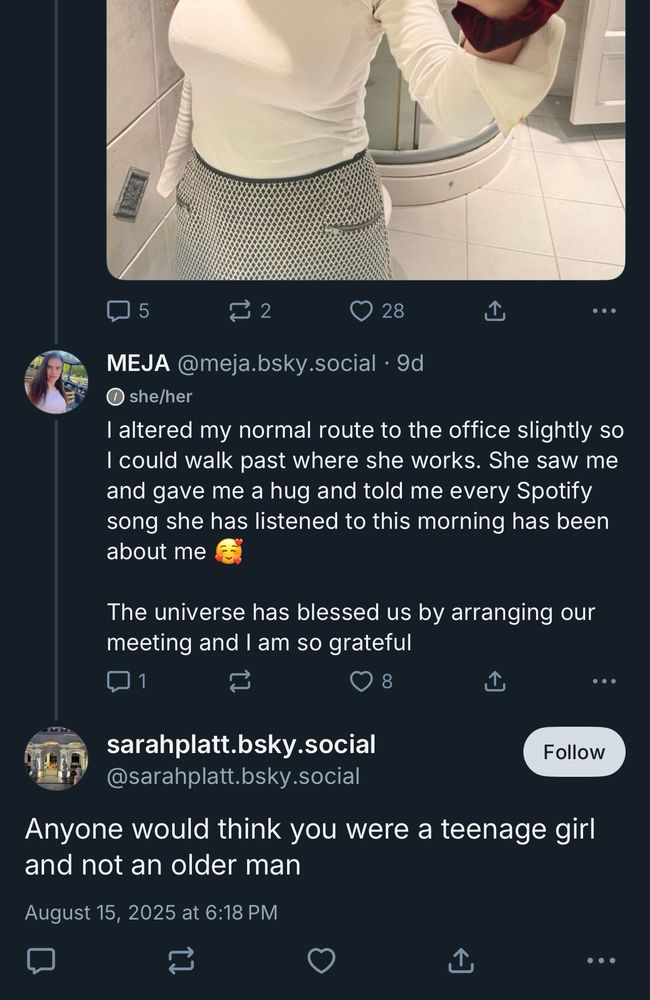Follow sarahplatt.bsky.social
The width and height of the screenshot is (650, 1000).
tap(574, 752)
